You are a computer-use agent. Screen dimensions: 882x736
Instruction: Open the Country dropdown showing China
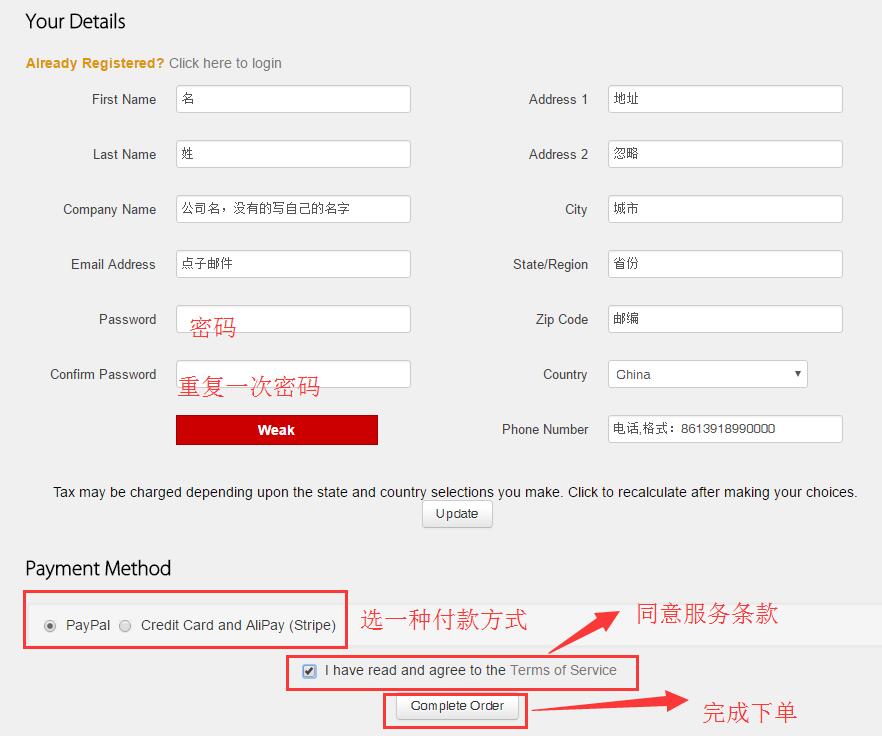tap(707, 374)
